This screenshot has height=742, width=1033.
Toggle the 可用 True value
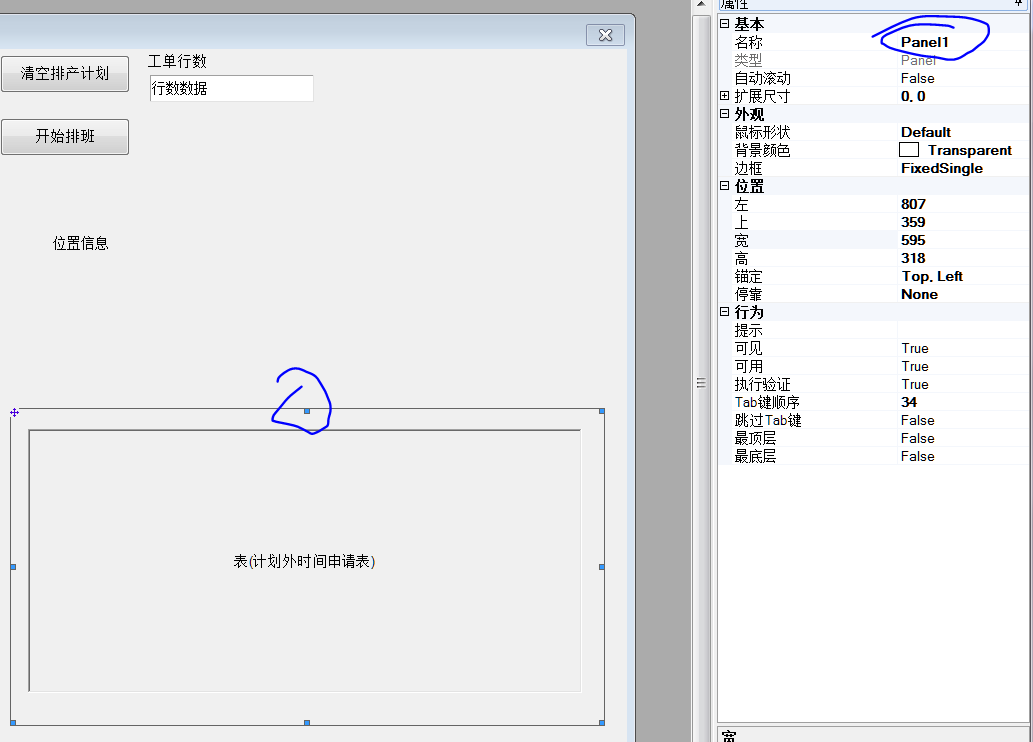coord(914,366)
